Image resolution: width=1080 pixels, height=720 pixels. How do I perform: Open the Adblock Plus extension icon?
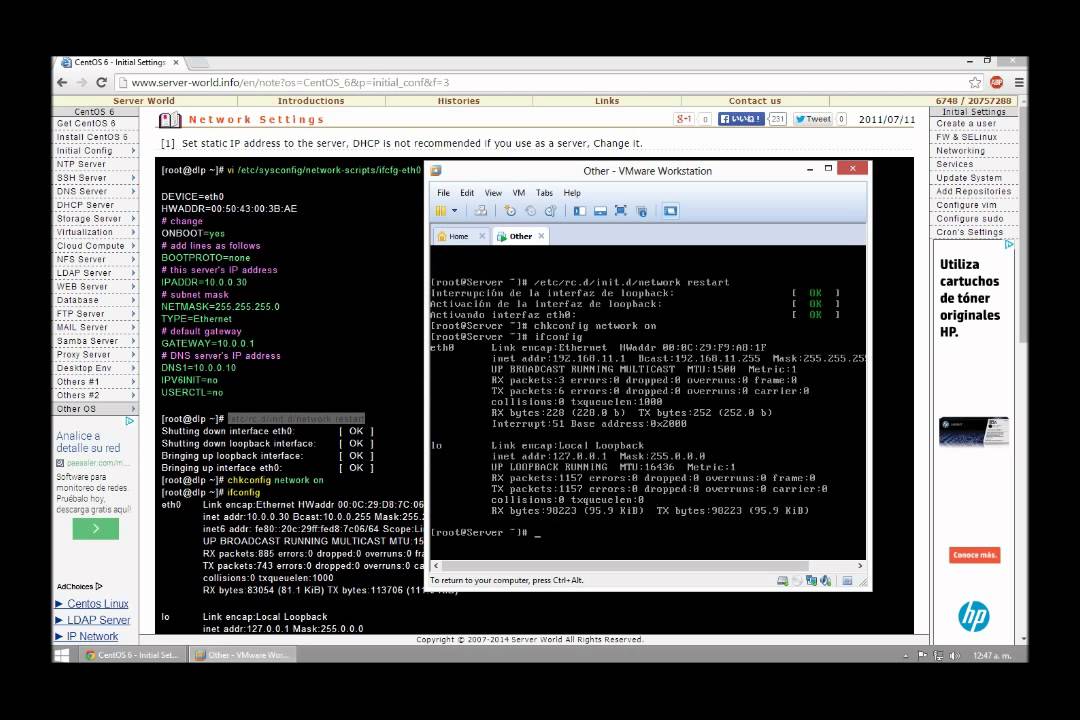pos(997,83)
